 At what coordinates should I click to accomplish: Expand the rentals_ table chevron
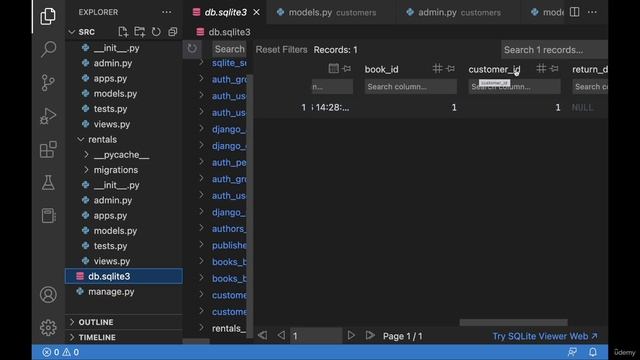pos(201,328)
